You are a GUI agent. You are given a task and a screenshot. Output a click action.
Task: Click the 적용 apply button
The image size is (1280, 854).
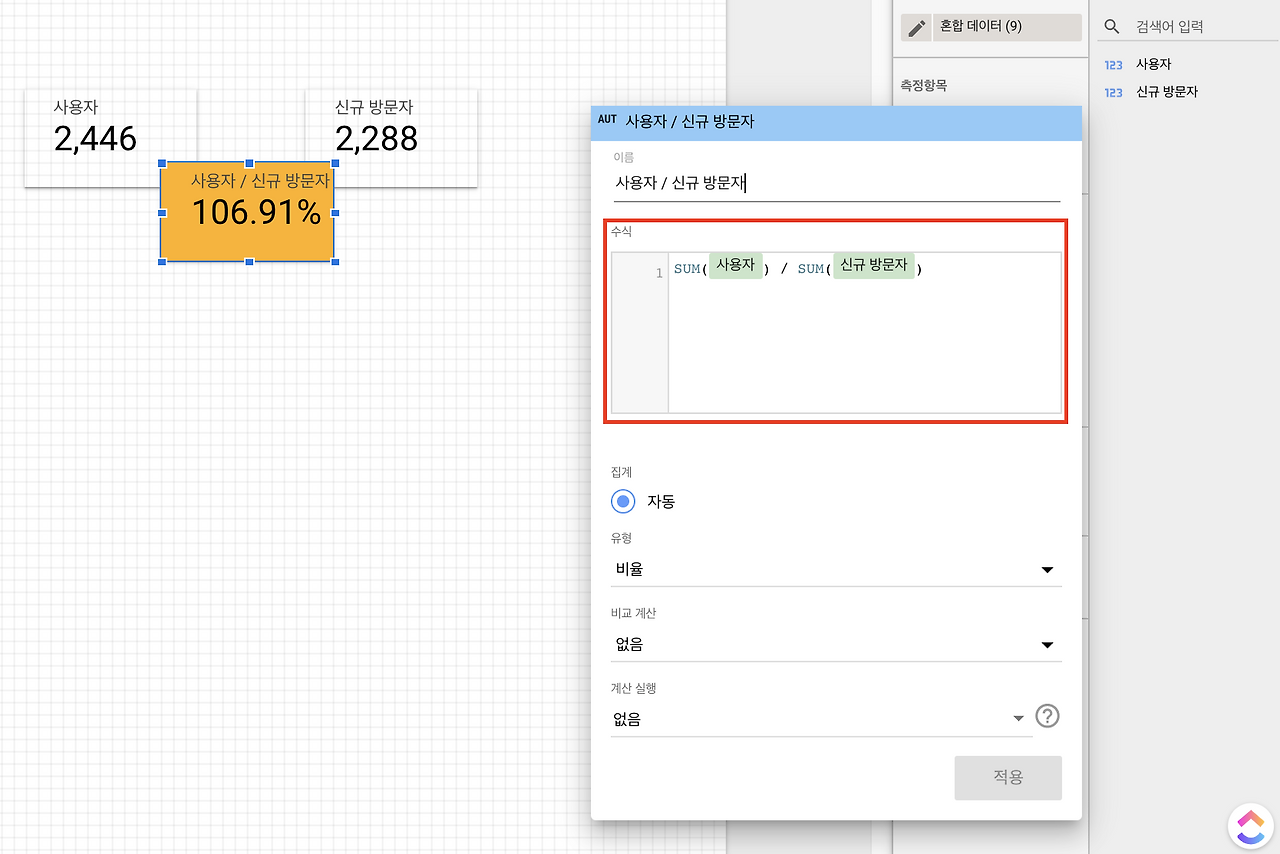[1008, 777]
